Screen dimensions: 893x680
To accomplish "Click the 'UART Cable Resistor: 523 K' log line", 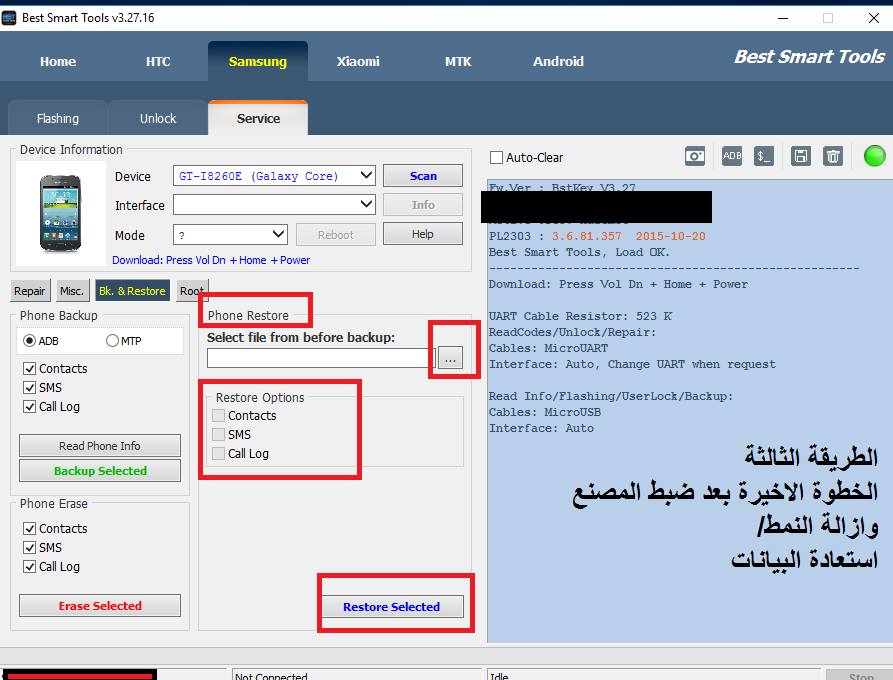I will click(x=580, y=316).
